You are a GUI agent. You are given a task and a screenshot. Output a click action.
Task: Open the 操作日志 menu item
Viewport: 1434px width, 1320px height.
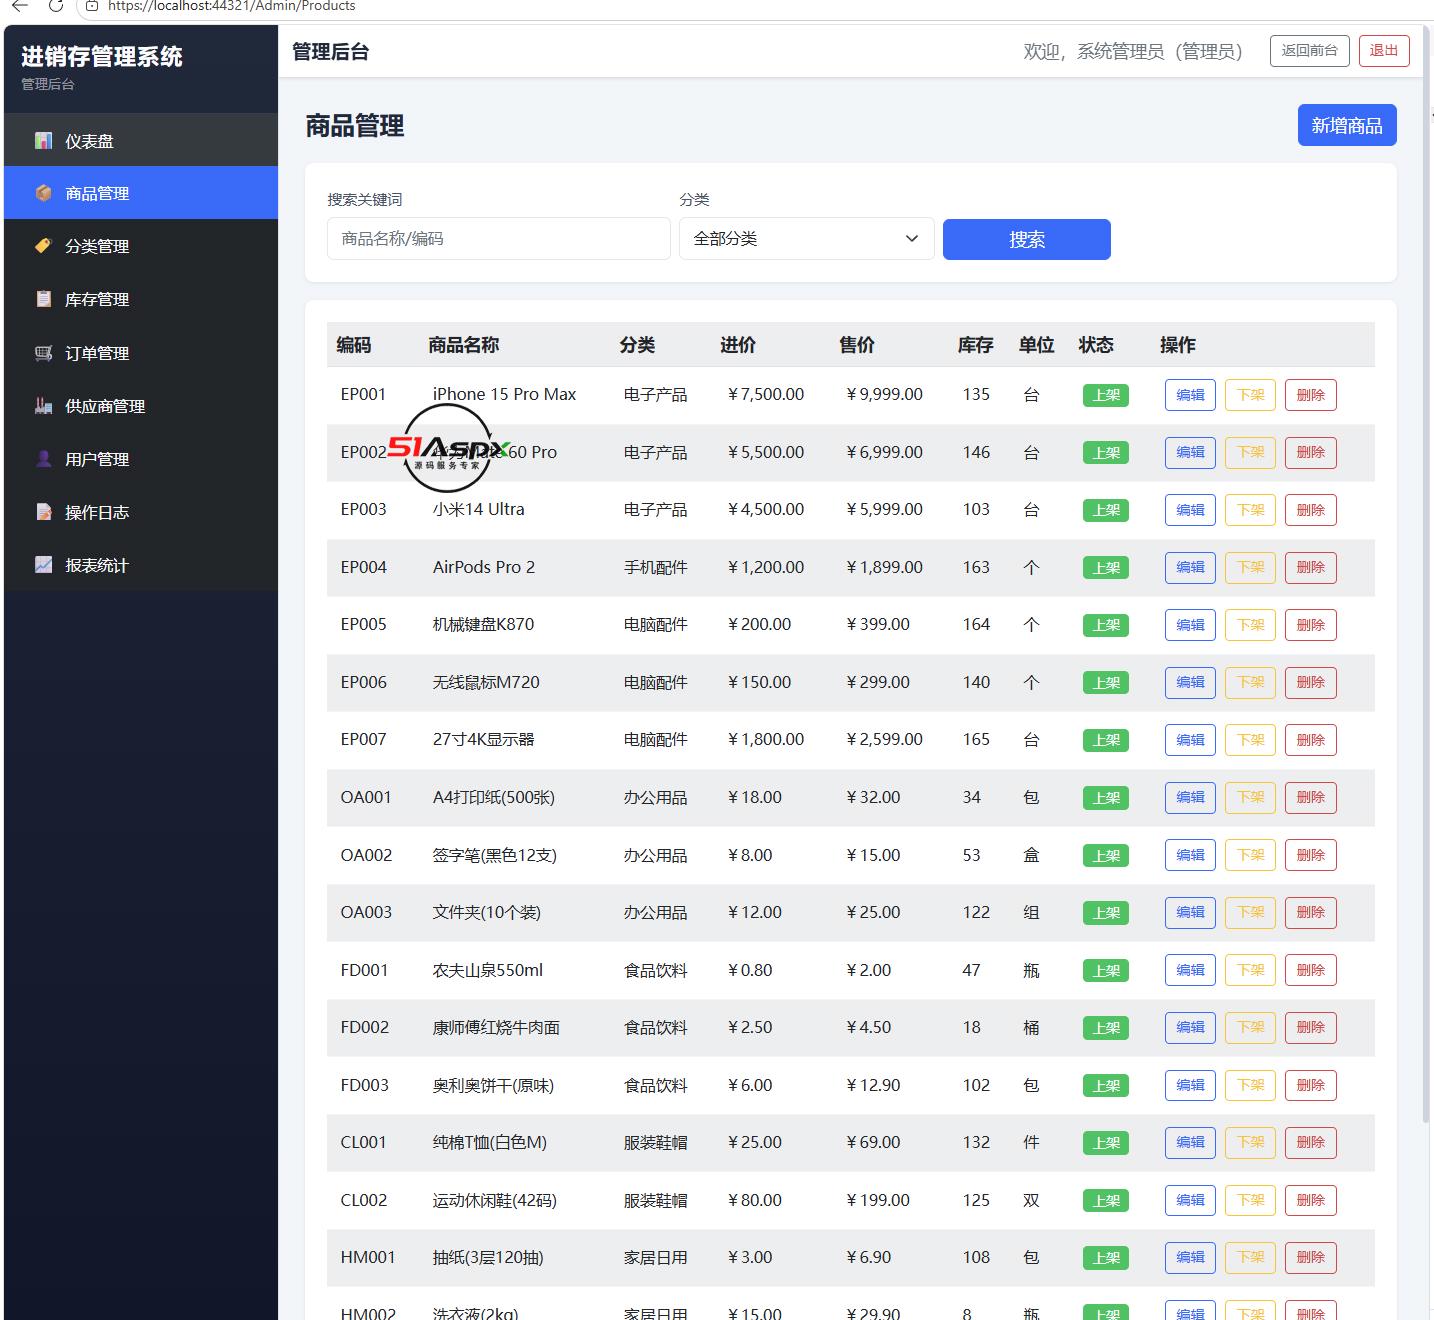141,512
